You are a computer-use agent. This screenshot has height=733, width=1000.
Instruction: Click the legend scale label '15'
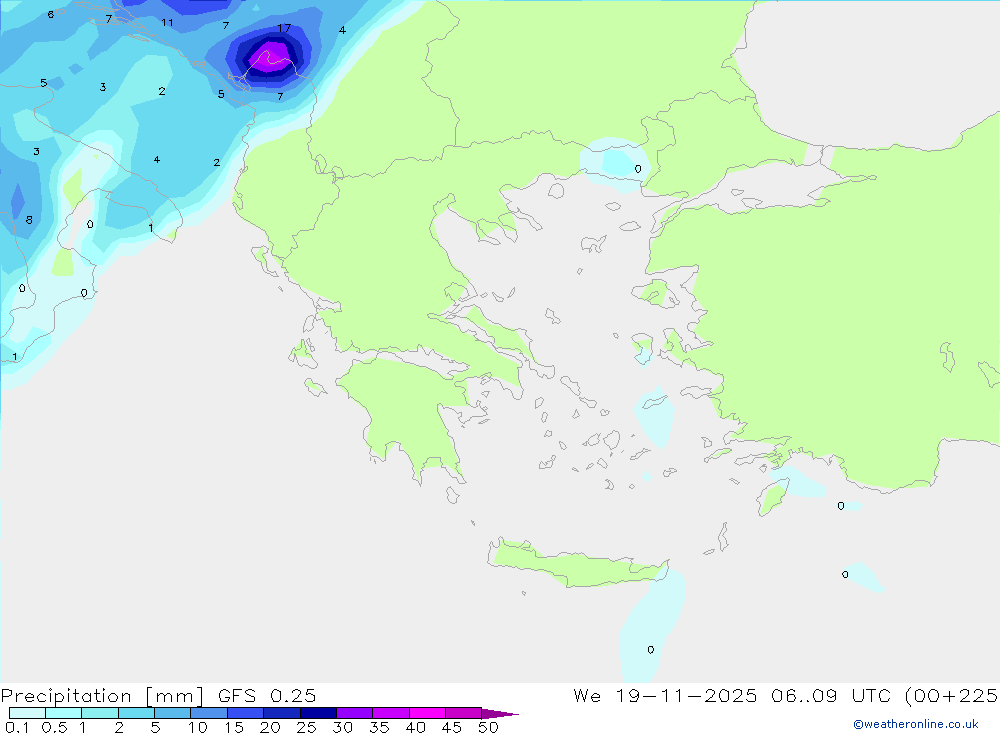coord(234,727)
